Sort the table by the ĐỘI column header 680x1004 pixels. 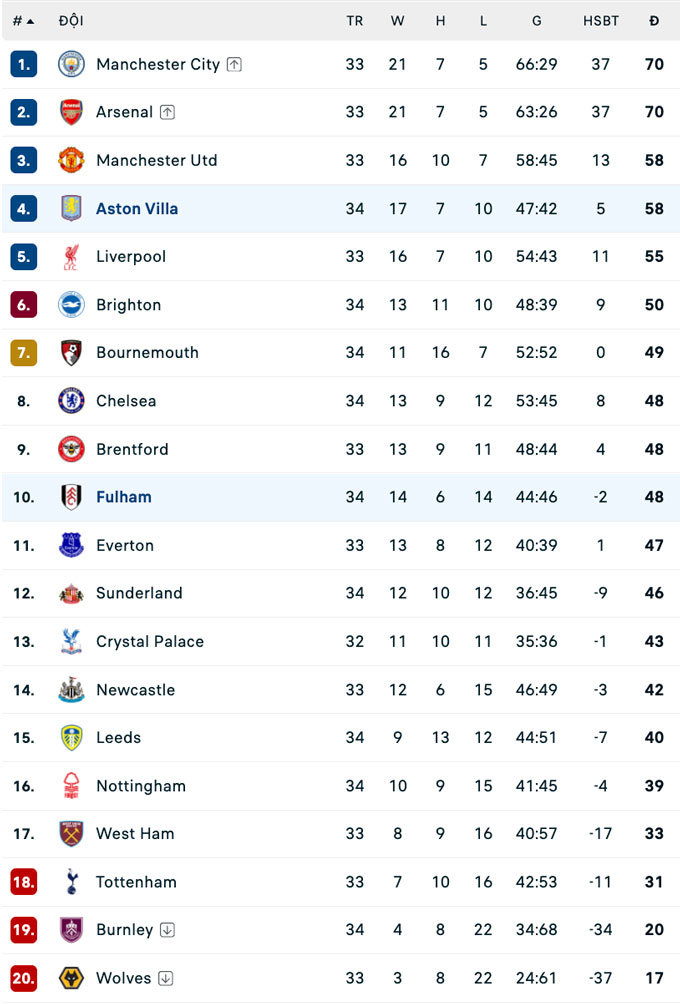[71, 19]
